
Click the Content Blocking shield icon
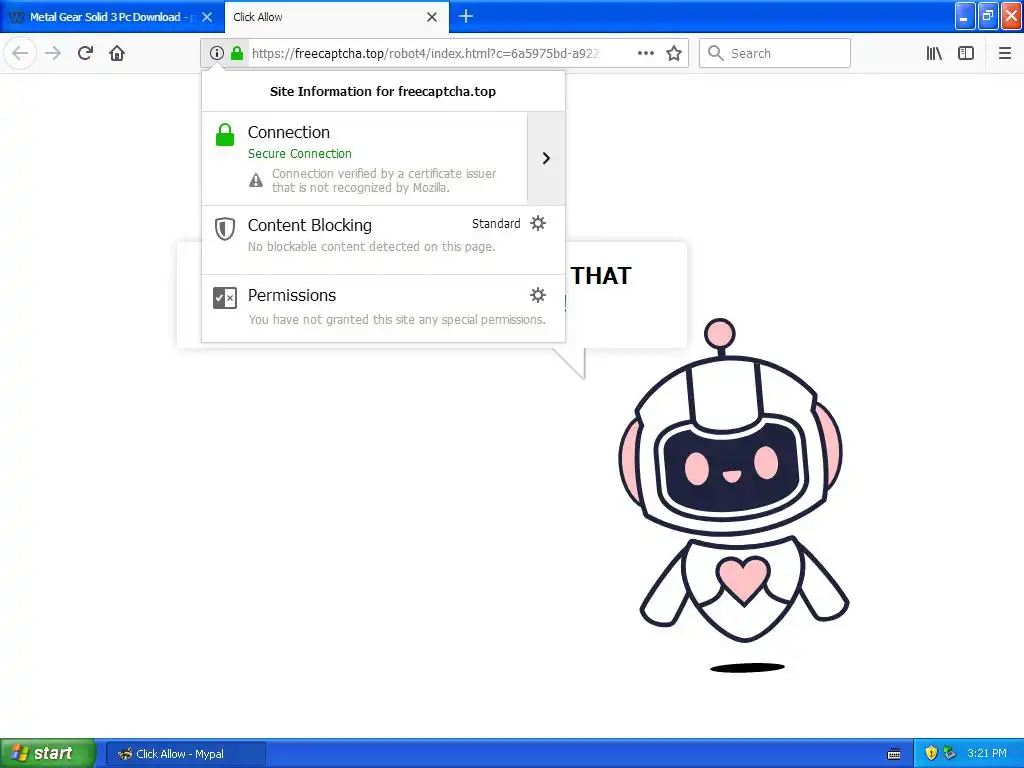click(x=225, y=229)
